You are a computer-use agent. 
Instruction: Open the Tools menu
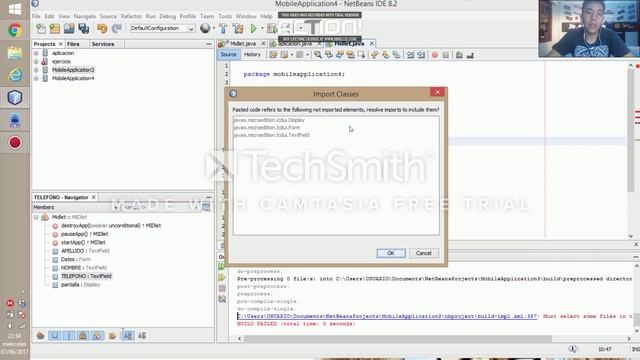[225, 16]
